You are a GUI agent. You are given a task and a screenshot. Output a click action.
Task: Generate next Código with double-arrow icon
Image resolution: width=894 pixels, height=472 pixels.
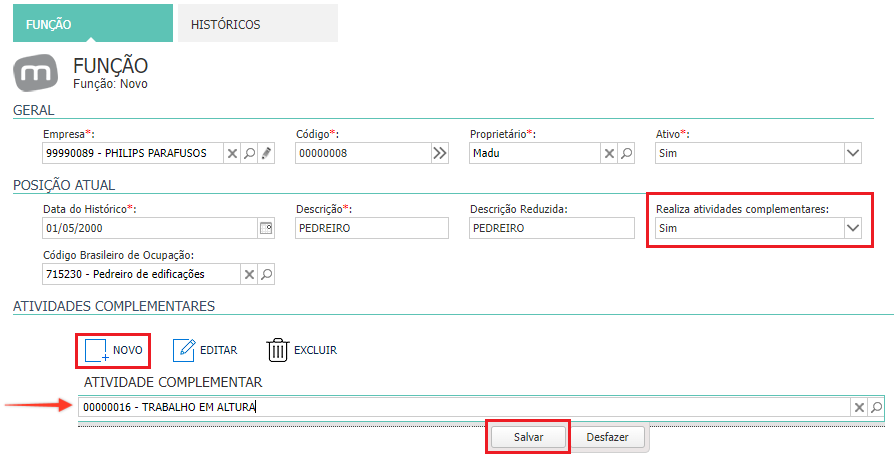440,153
